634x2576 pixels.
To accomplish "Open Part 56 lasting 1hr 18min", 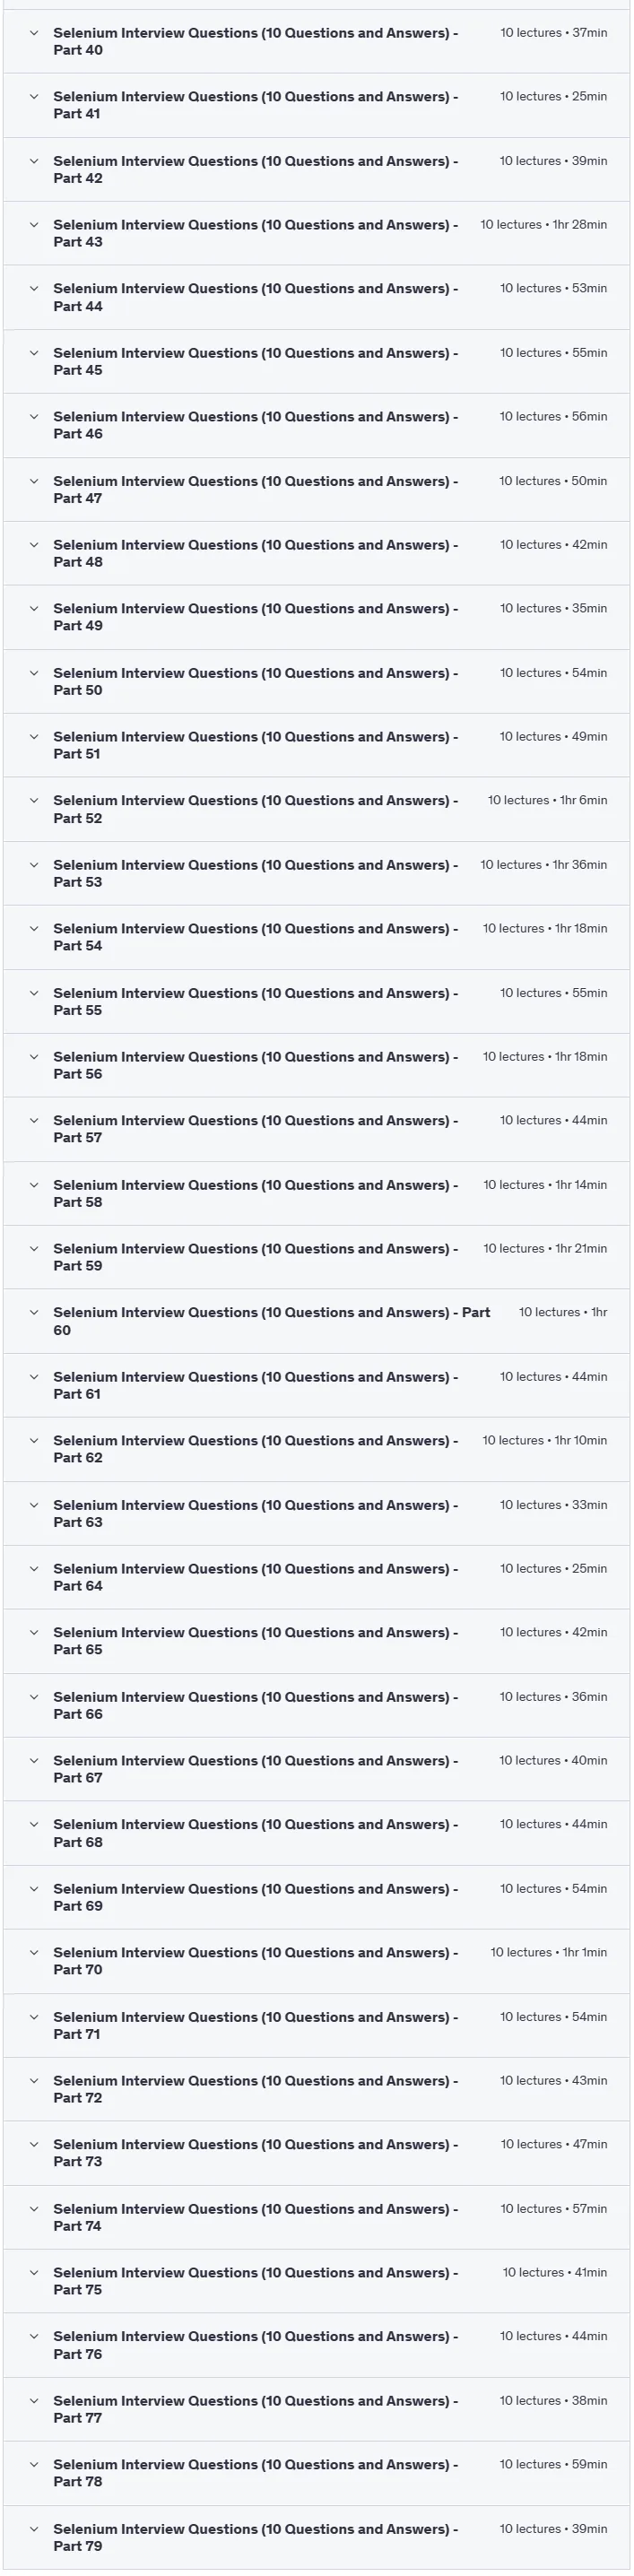I will coord(256,1065).
